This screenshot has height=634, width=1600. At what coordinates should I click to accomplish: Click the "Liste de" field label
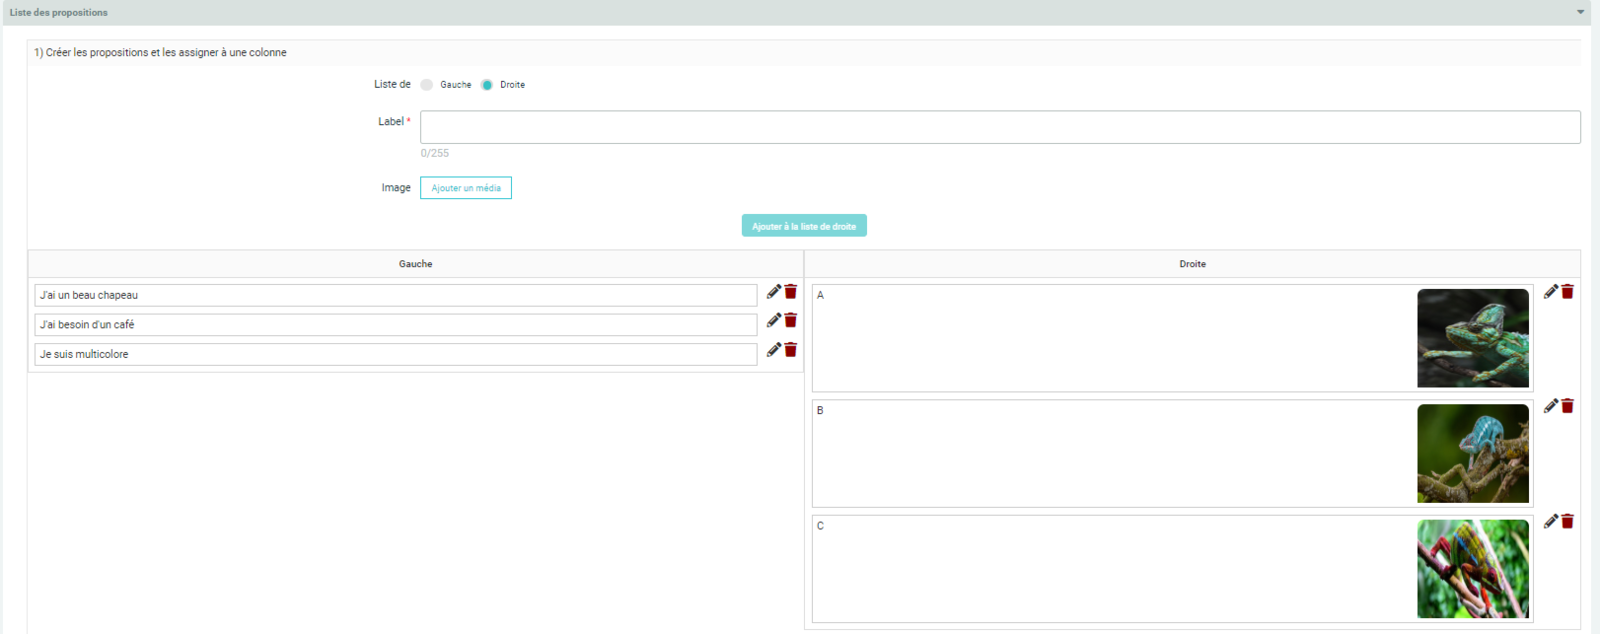pyautogui.click(x=392, y=84)
